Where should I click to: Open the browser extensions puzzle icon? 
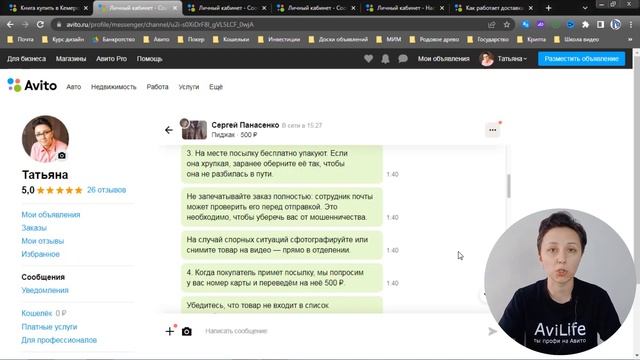[x=585, y=24]
